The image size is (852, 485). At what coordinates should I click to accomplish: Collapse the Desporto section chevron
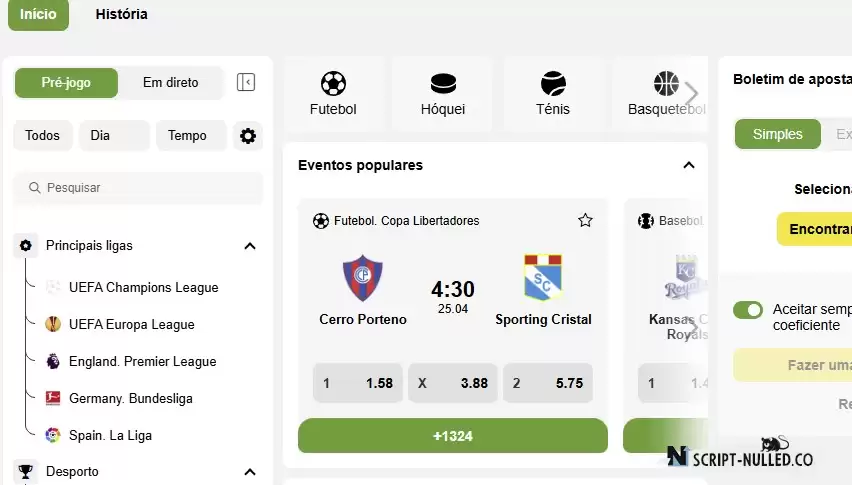[250, 471]
